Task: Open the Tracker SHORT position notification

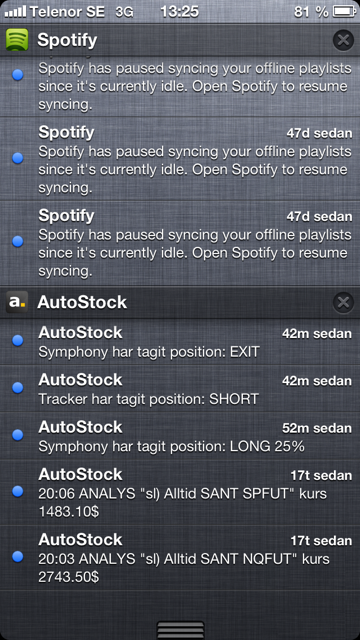Action: click(x=180, y=389)
